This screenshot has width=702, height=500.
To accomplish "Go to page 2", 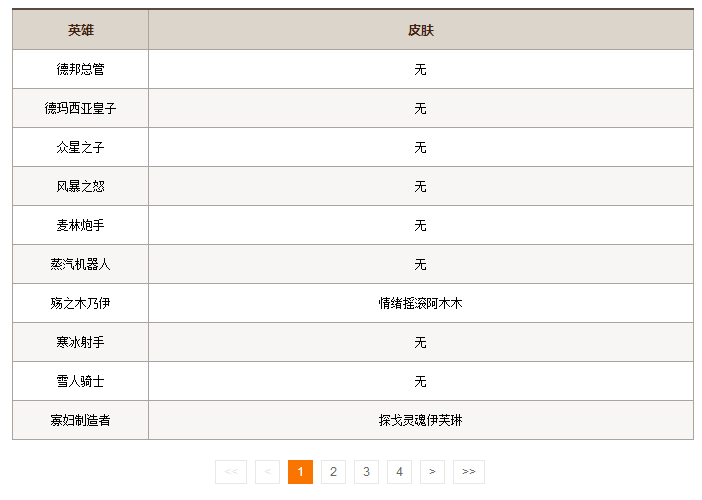I will tap(333, 471).
